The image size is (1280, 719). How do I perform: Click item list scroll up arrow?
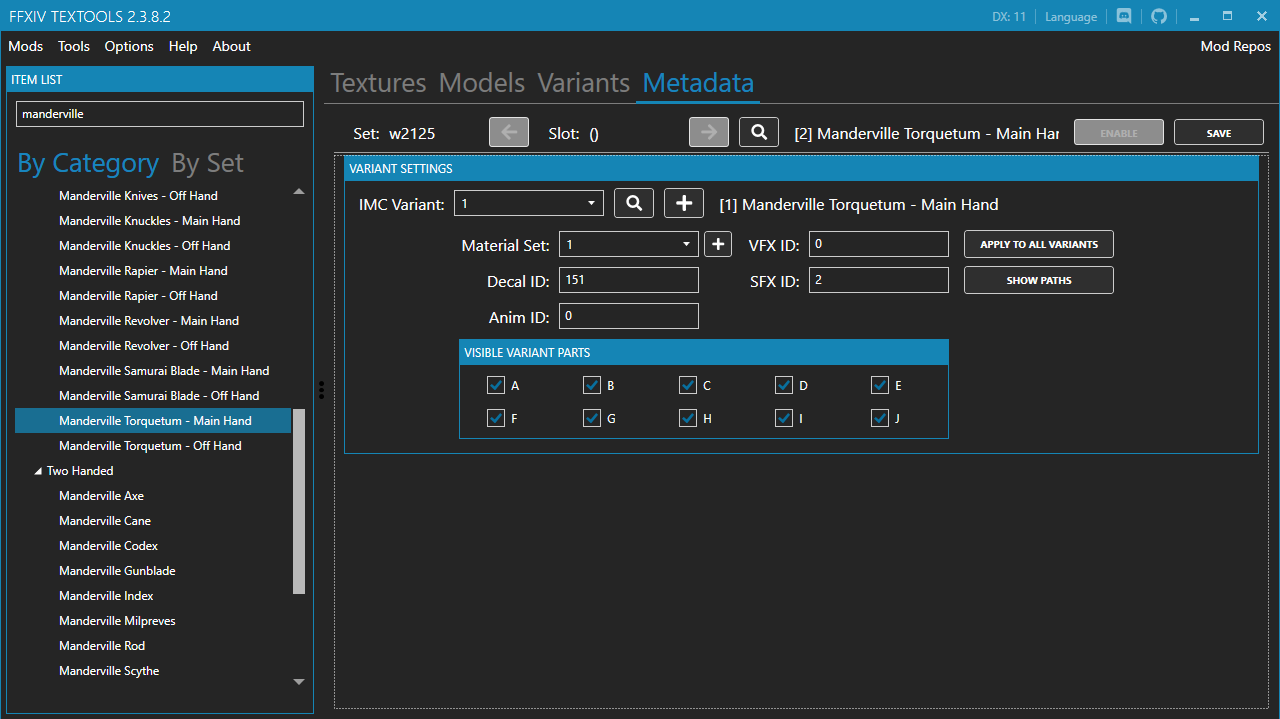pos(299,191)
